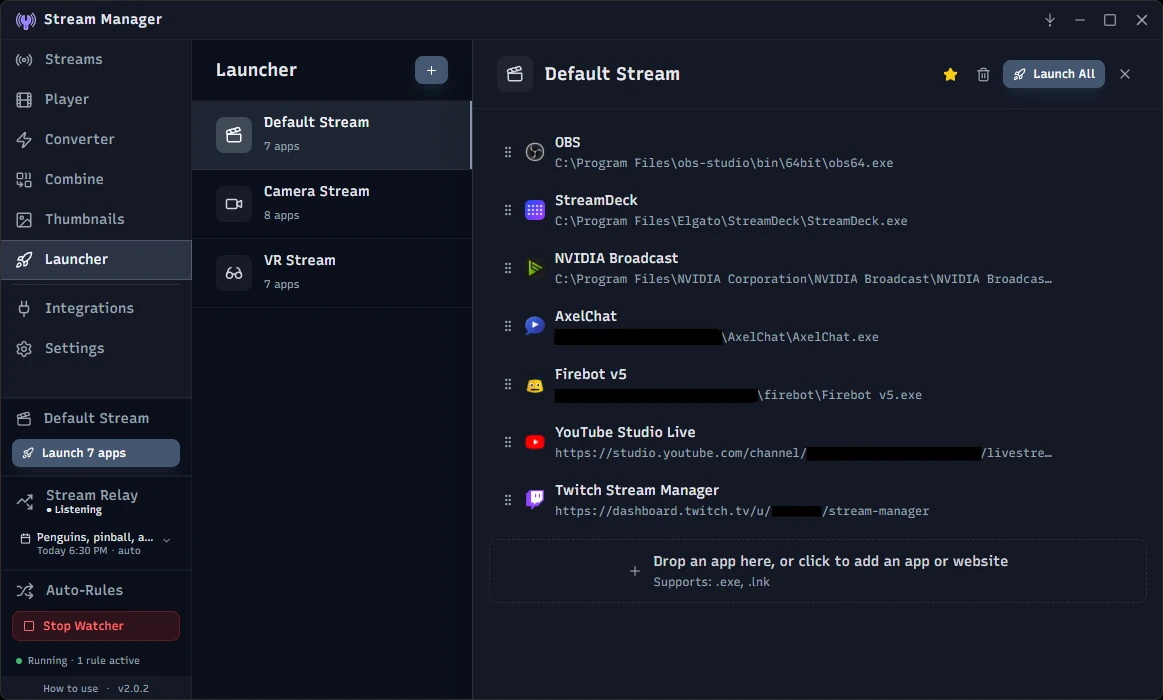Image resolution: width=1163 pixels, height=700 pixels.
Task: Click the Stream Manager logo icon
Action: (x=25, y=20)
